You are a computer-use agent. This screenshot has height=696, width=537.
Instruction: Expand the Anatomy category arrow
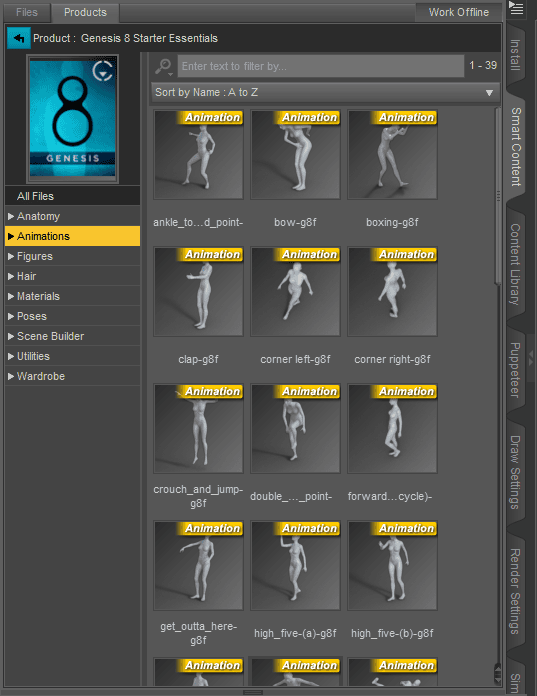tap(11, 216)
